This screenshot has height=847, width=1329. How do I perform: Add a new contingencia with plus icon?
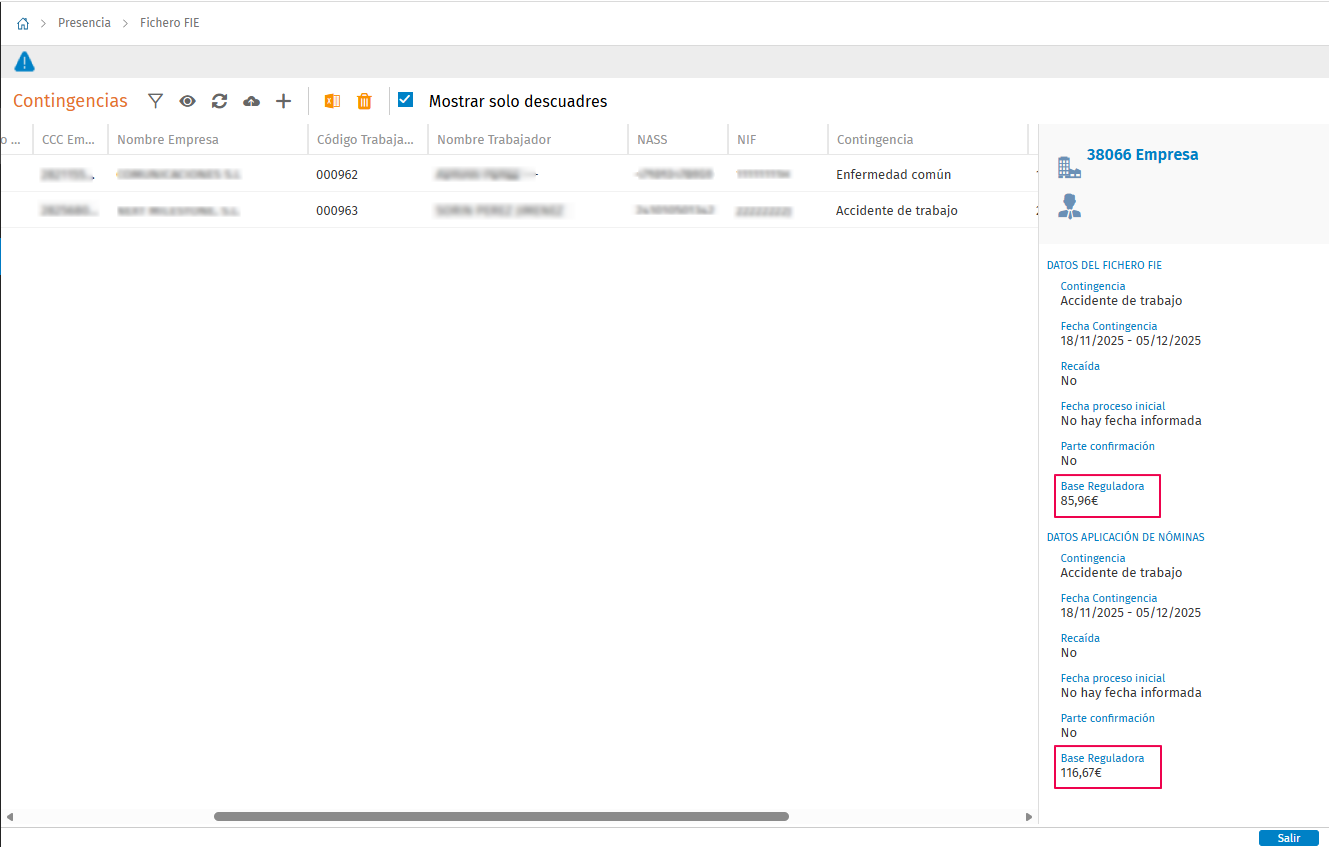pos(284,101)
